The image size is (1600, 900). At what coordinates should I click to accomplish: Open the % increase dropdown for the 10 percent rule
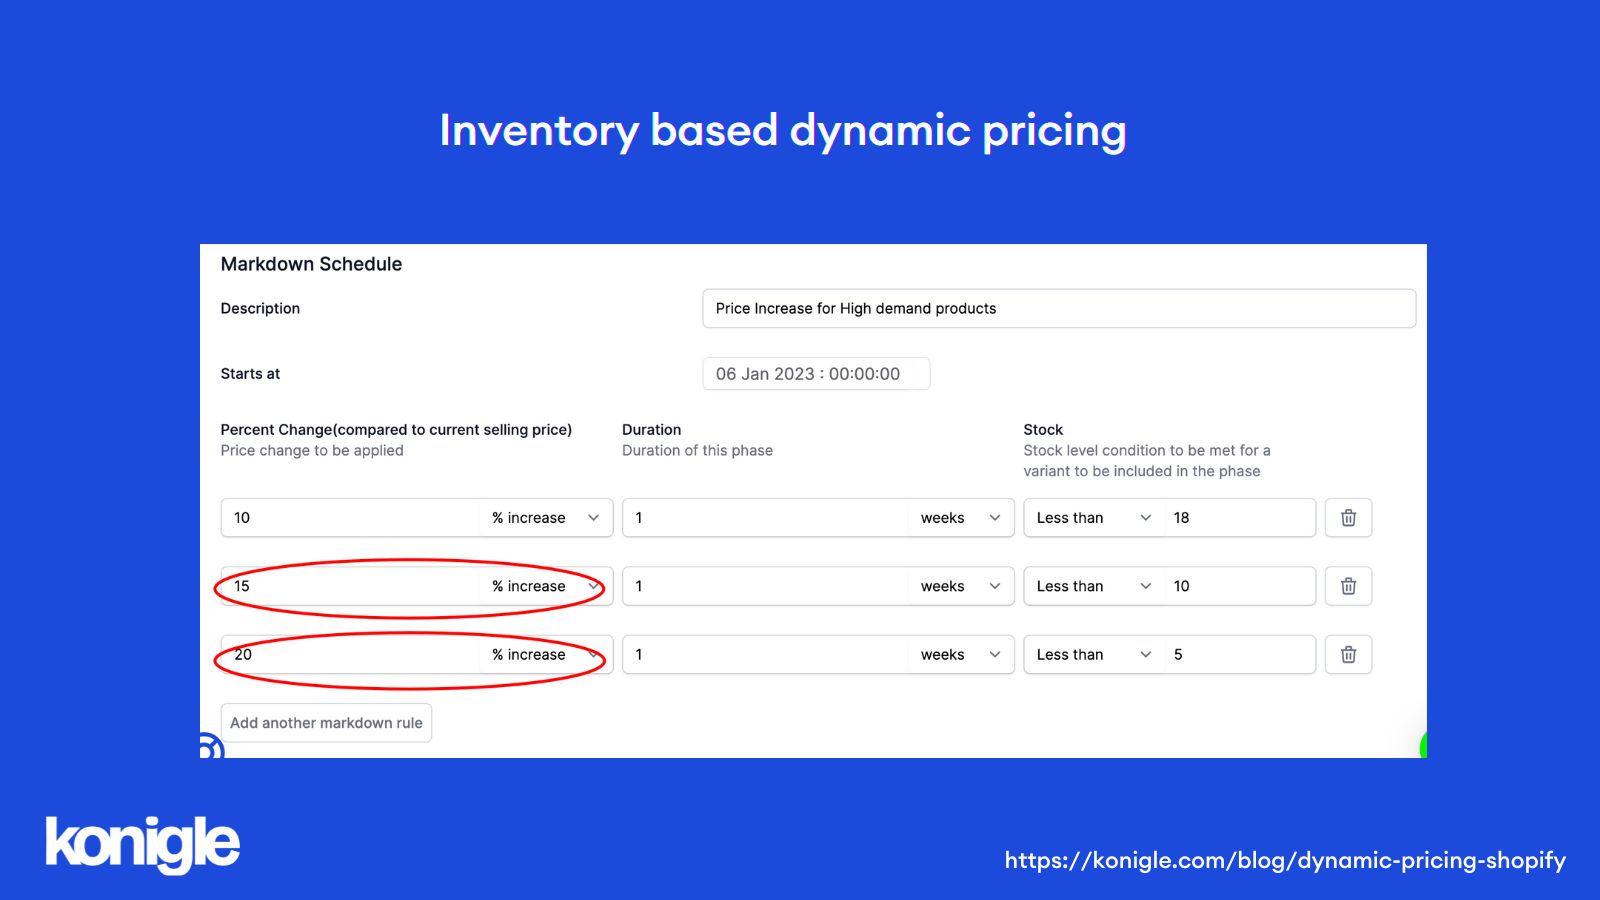546,518
